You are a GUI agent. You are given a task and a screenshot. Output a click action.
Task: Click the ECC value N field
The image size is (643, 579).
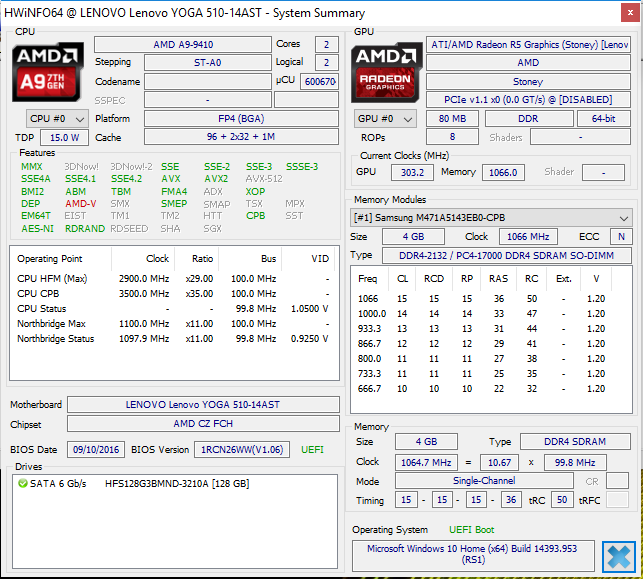621,237
